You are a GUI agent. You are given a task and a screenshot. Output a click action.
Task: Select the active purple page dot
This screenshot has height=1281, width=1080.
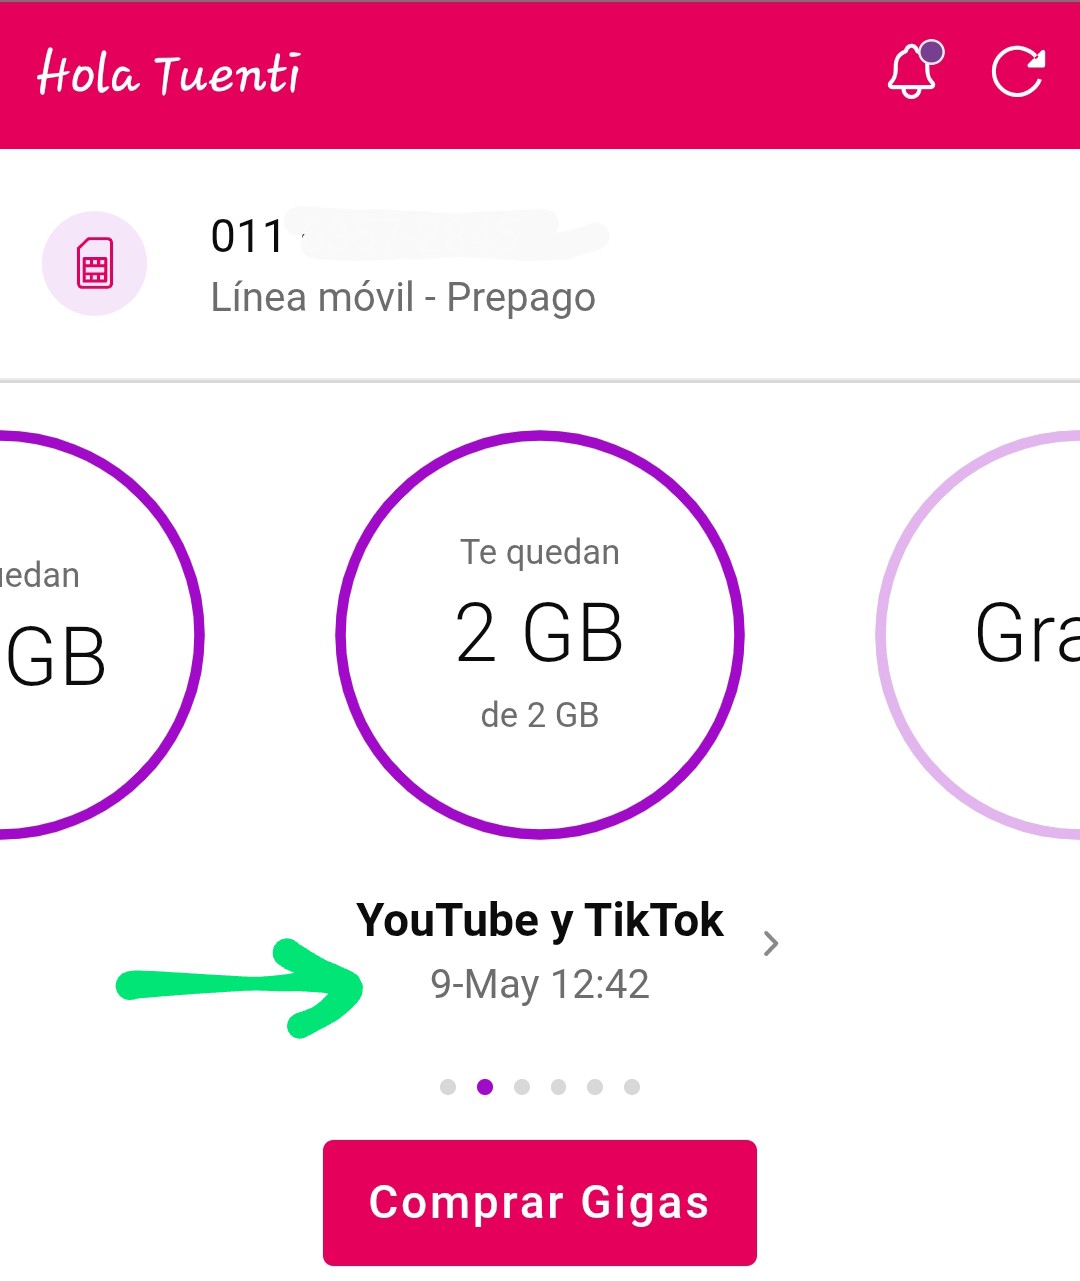485,1087
